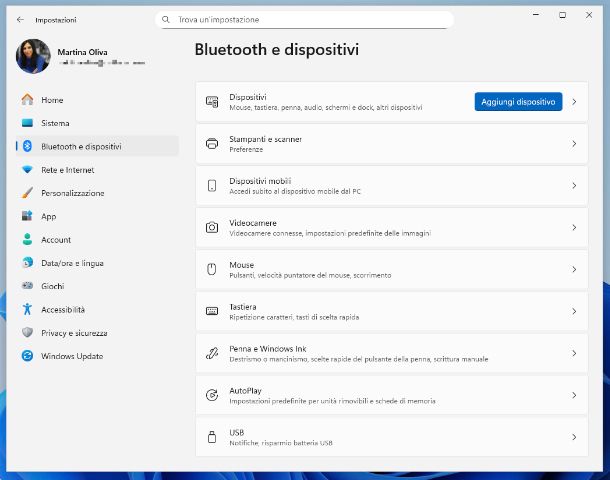Click the AutoPlay title text

tap(245, 391)
